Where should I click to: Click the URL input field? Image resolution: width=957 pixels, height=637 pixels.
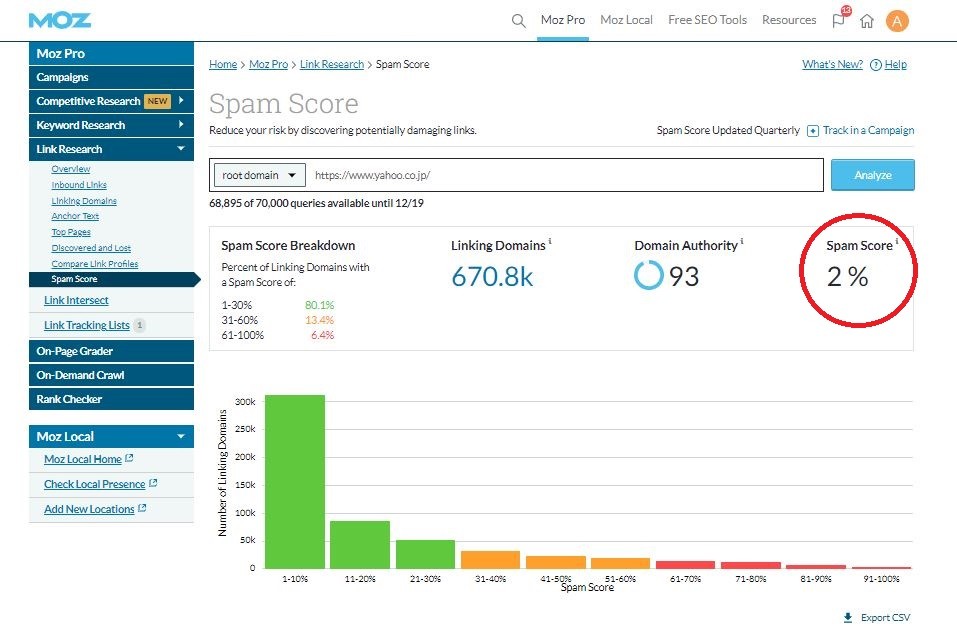tap(565, 175)
